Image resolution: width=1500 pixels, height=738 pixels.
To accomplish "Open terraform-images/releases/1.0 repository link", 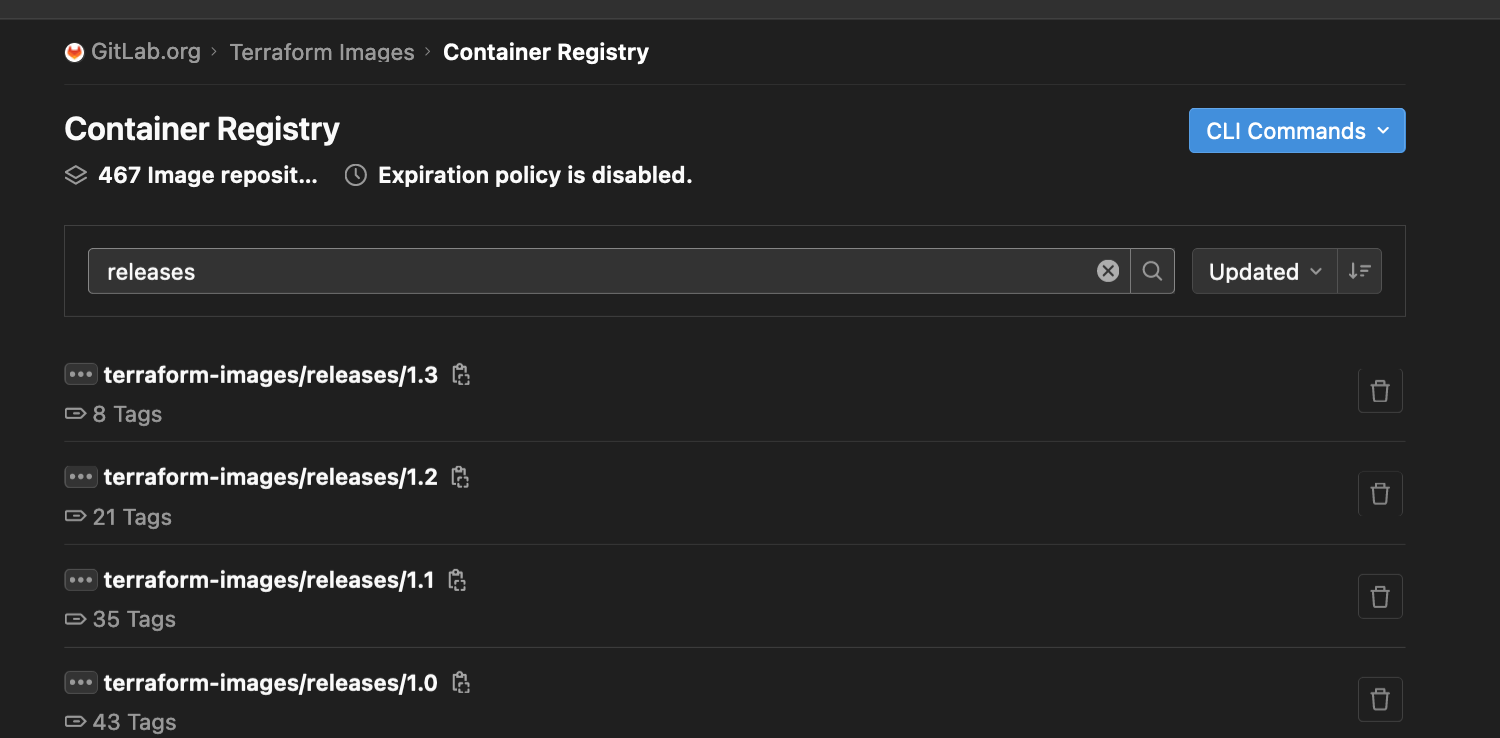I will click(x=270, y=683).
